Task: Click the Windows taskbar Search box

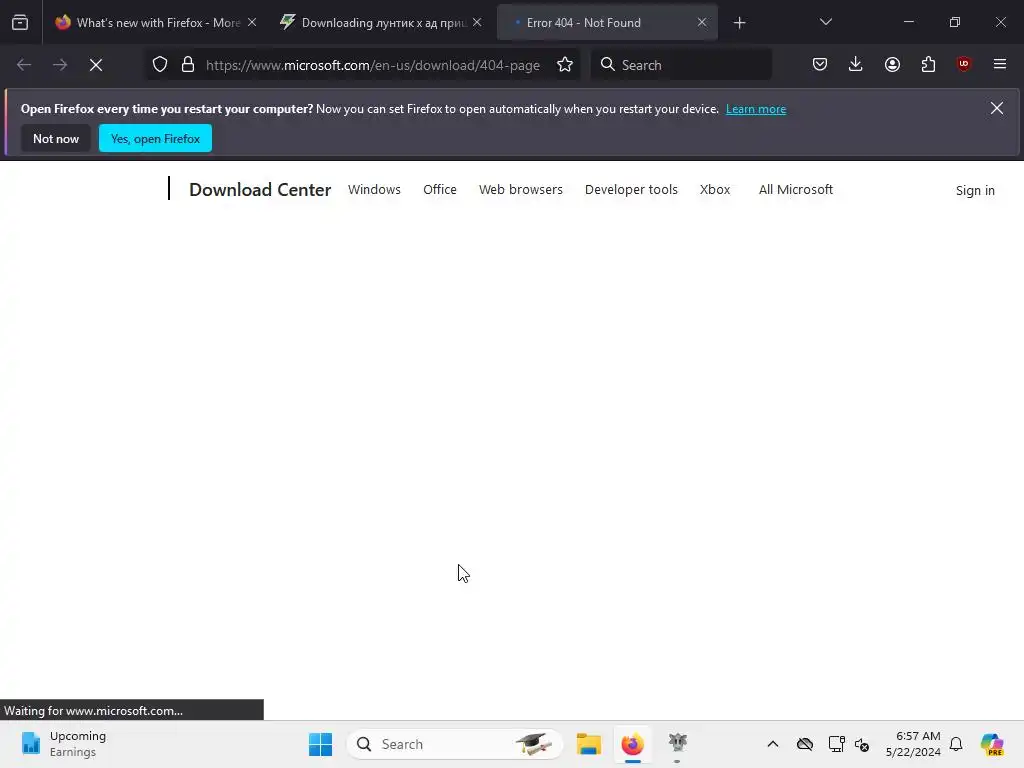Action: click(x=455, y=744)
